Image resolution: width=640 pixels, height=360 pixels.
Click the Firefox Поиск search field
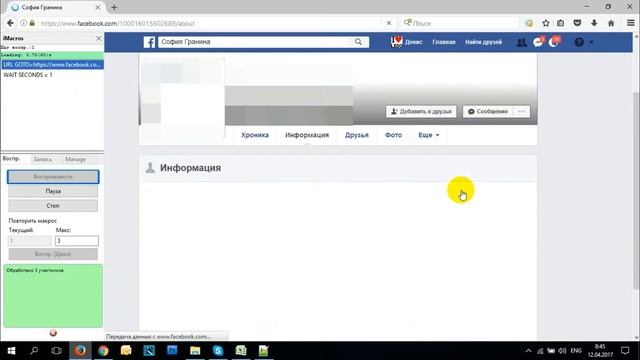(x=460, y=23)
